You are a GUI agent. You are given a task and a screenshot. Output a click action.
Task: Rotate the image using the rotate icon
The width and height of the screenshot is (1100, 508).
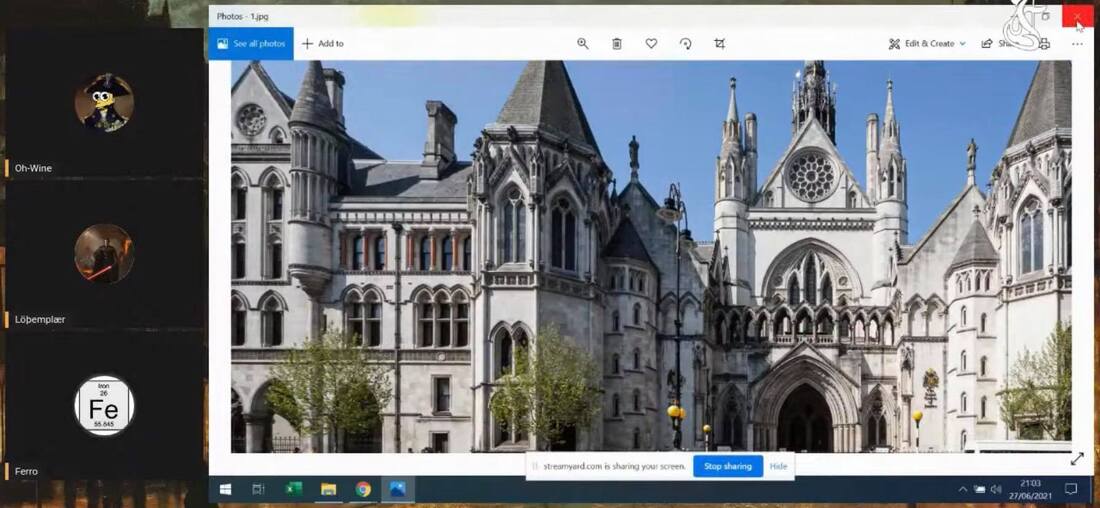point(685,44)
